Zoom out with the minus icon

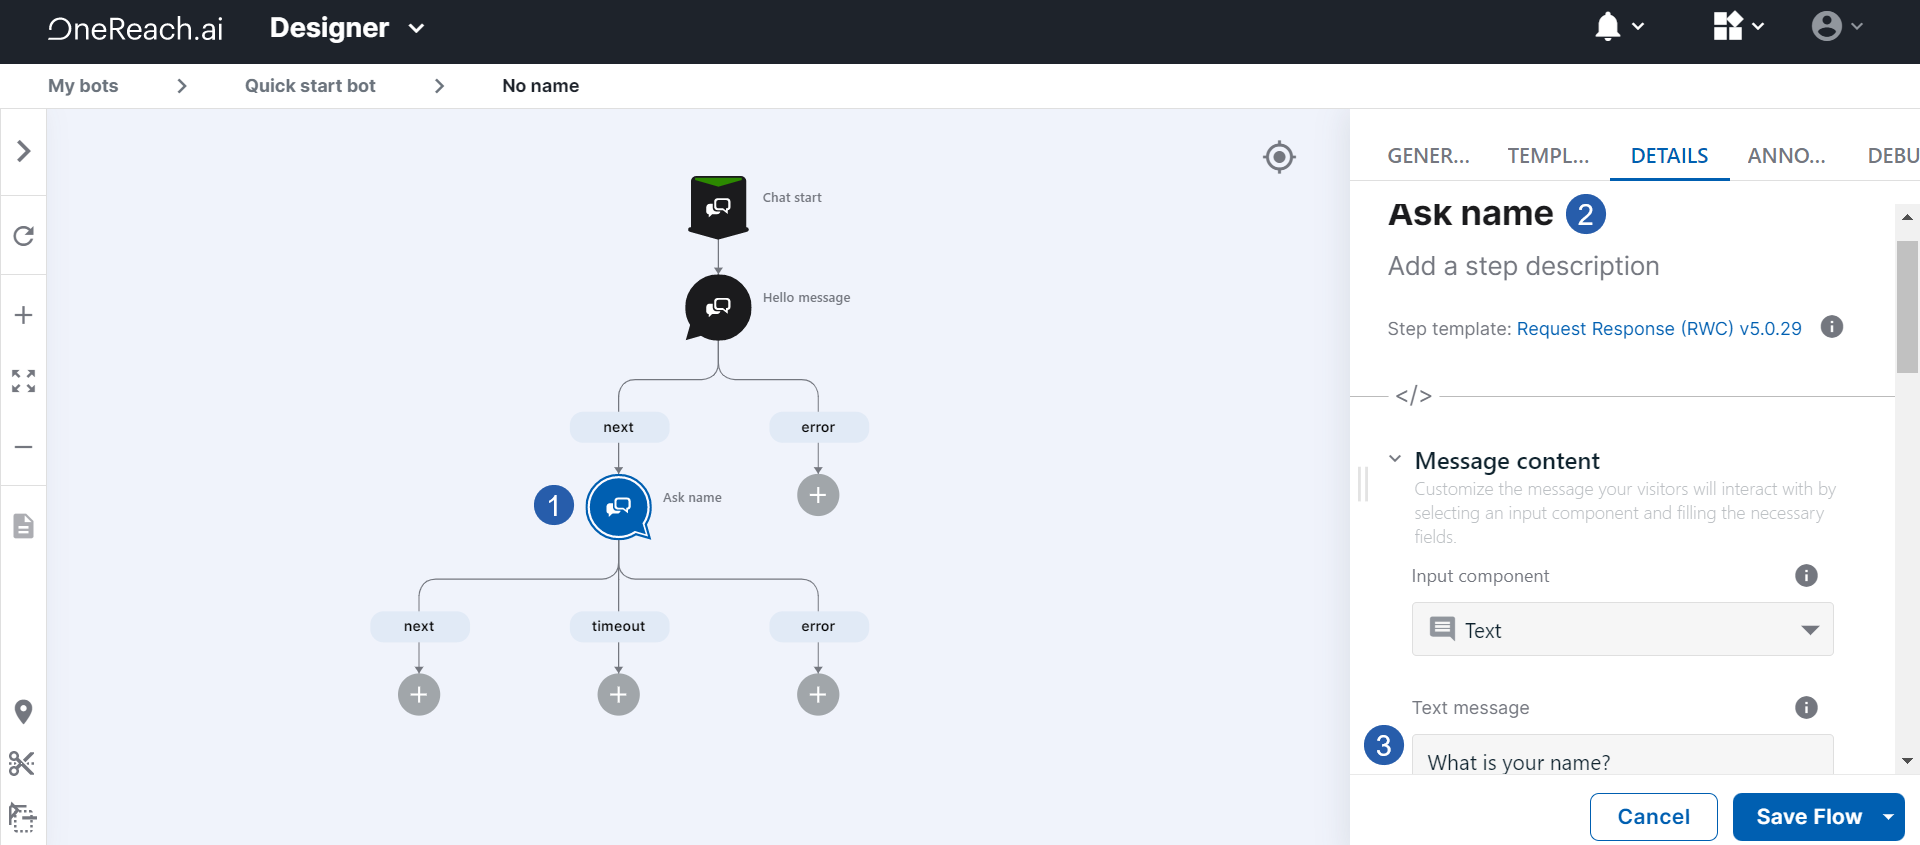coord(24,447)
